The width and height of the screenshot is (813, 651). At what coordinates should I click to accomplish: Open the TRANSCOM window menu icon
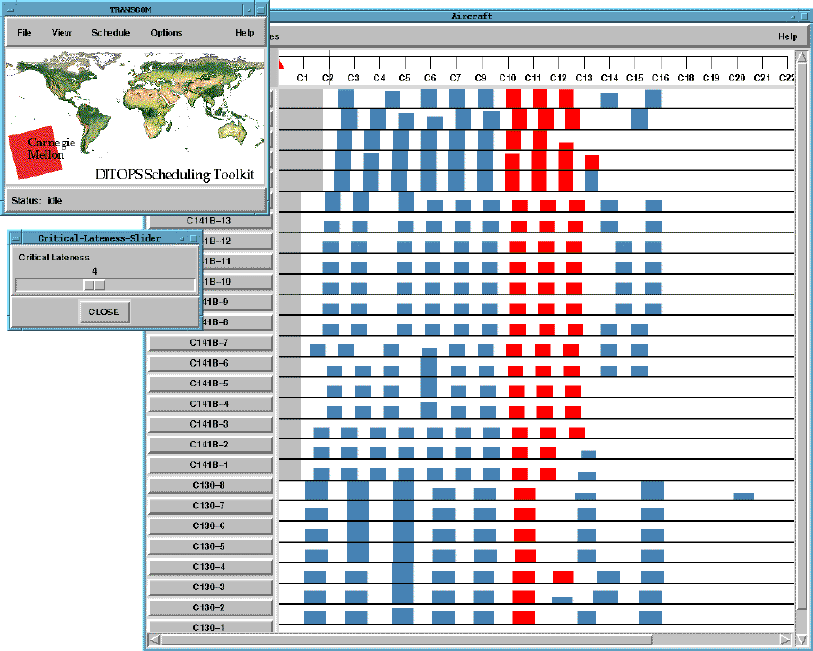coord(9,8)
